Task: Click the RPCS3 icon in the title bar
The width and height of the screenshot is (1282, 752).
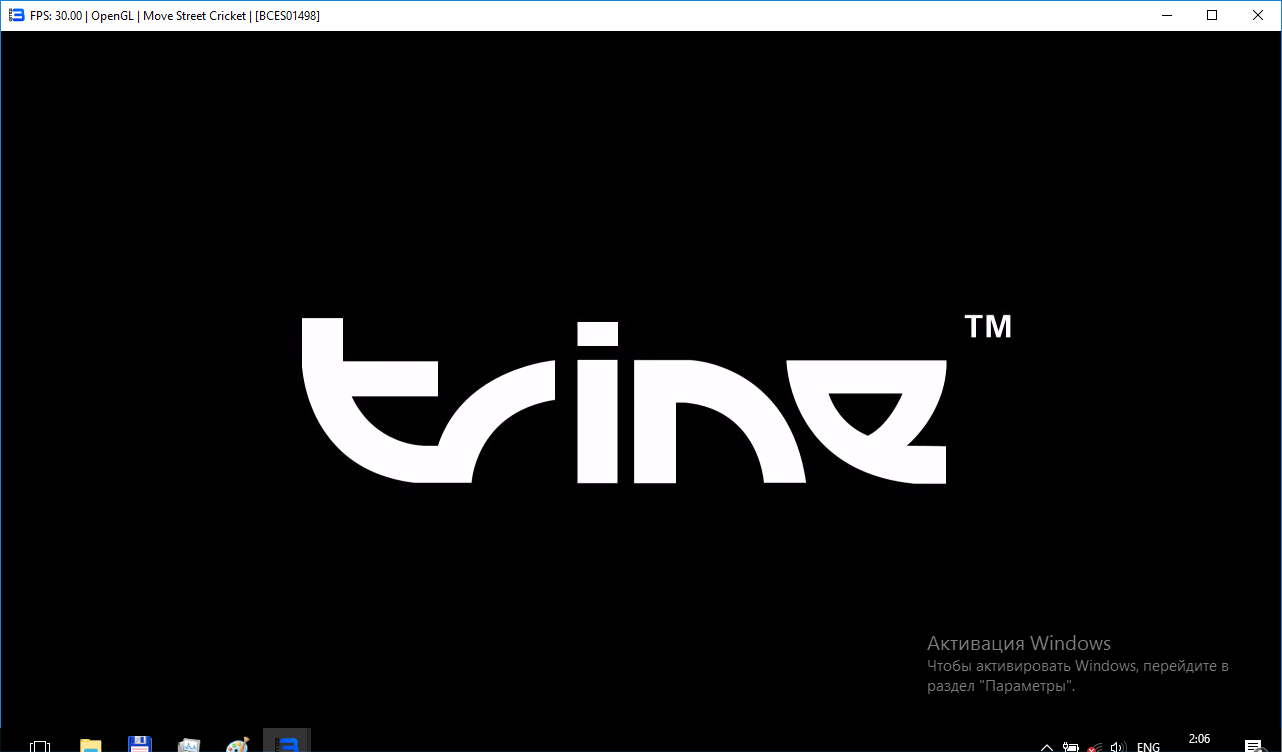Action: 15,15
